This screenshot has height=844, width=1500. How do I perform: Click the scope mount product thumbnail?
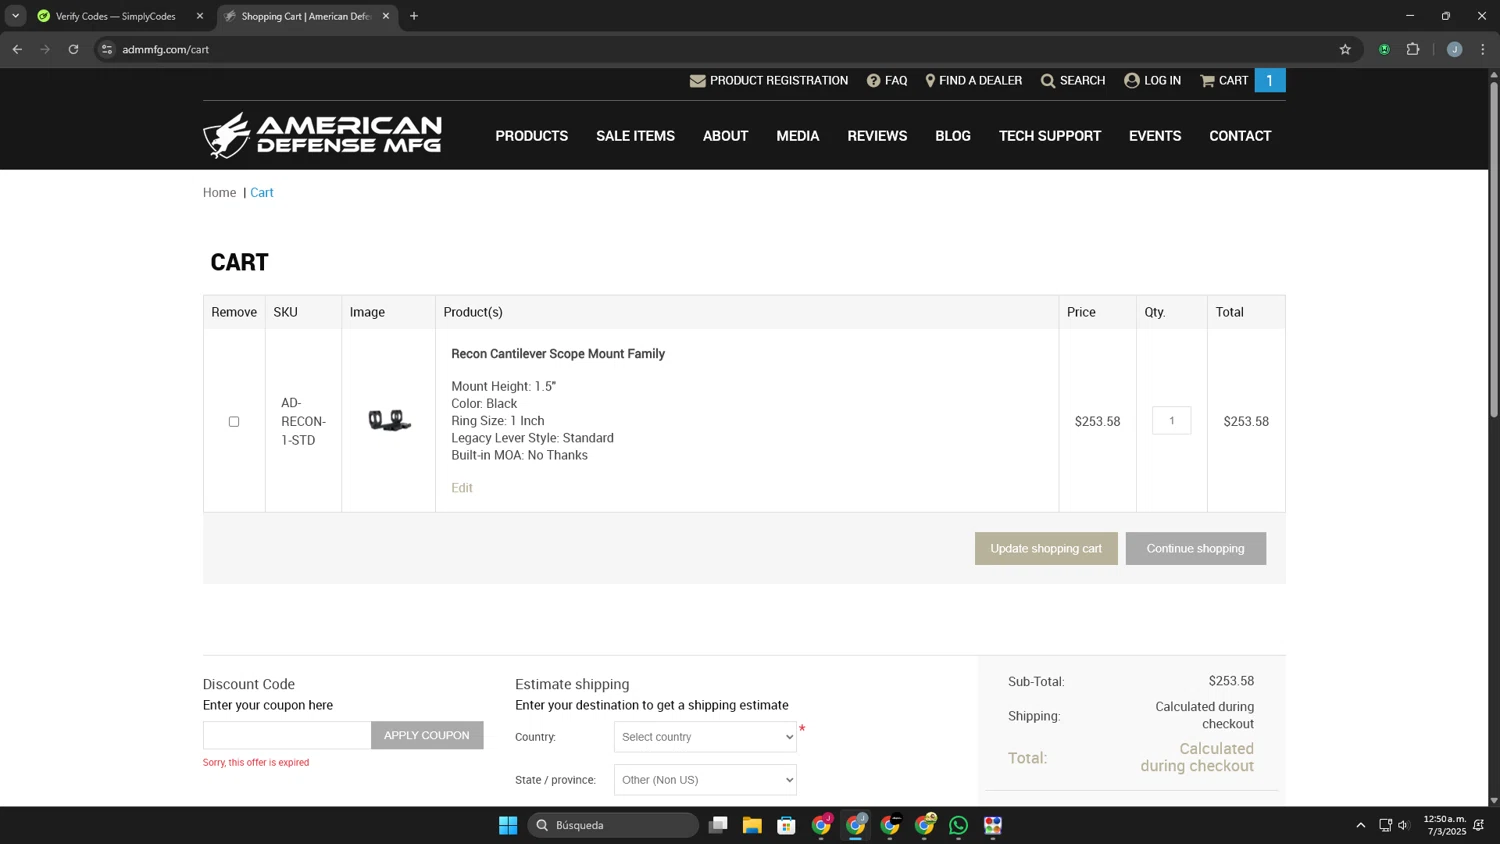[x=389, y=421]
